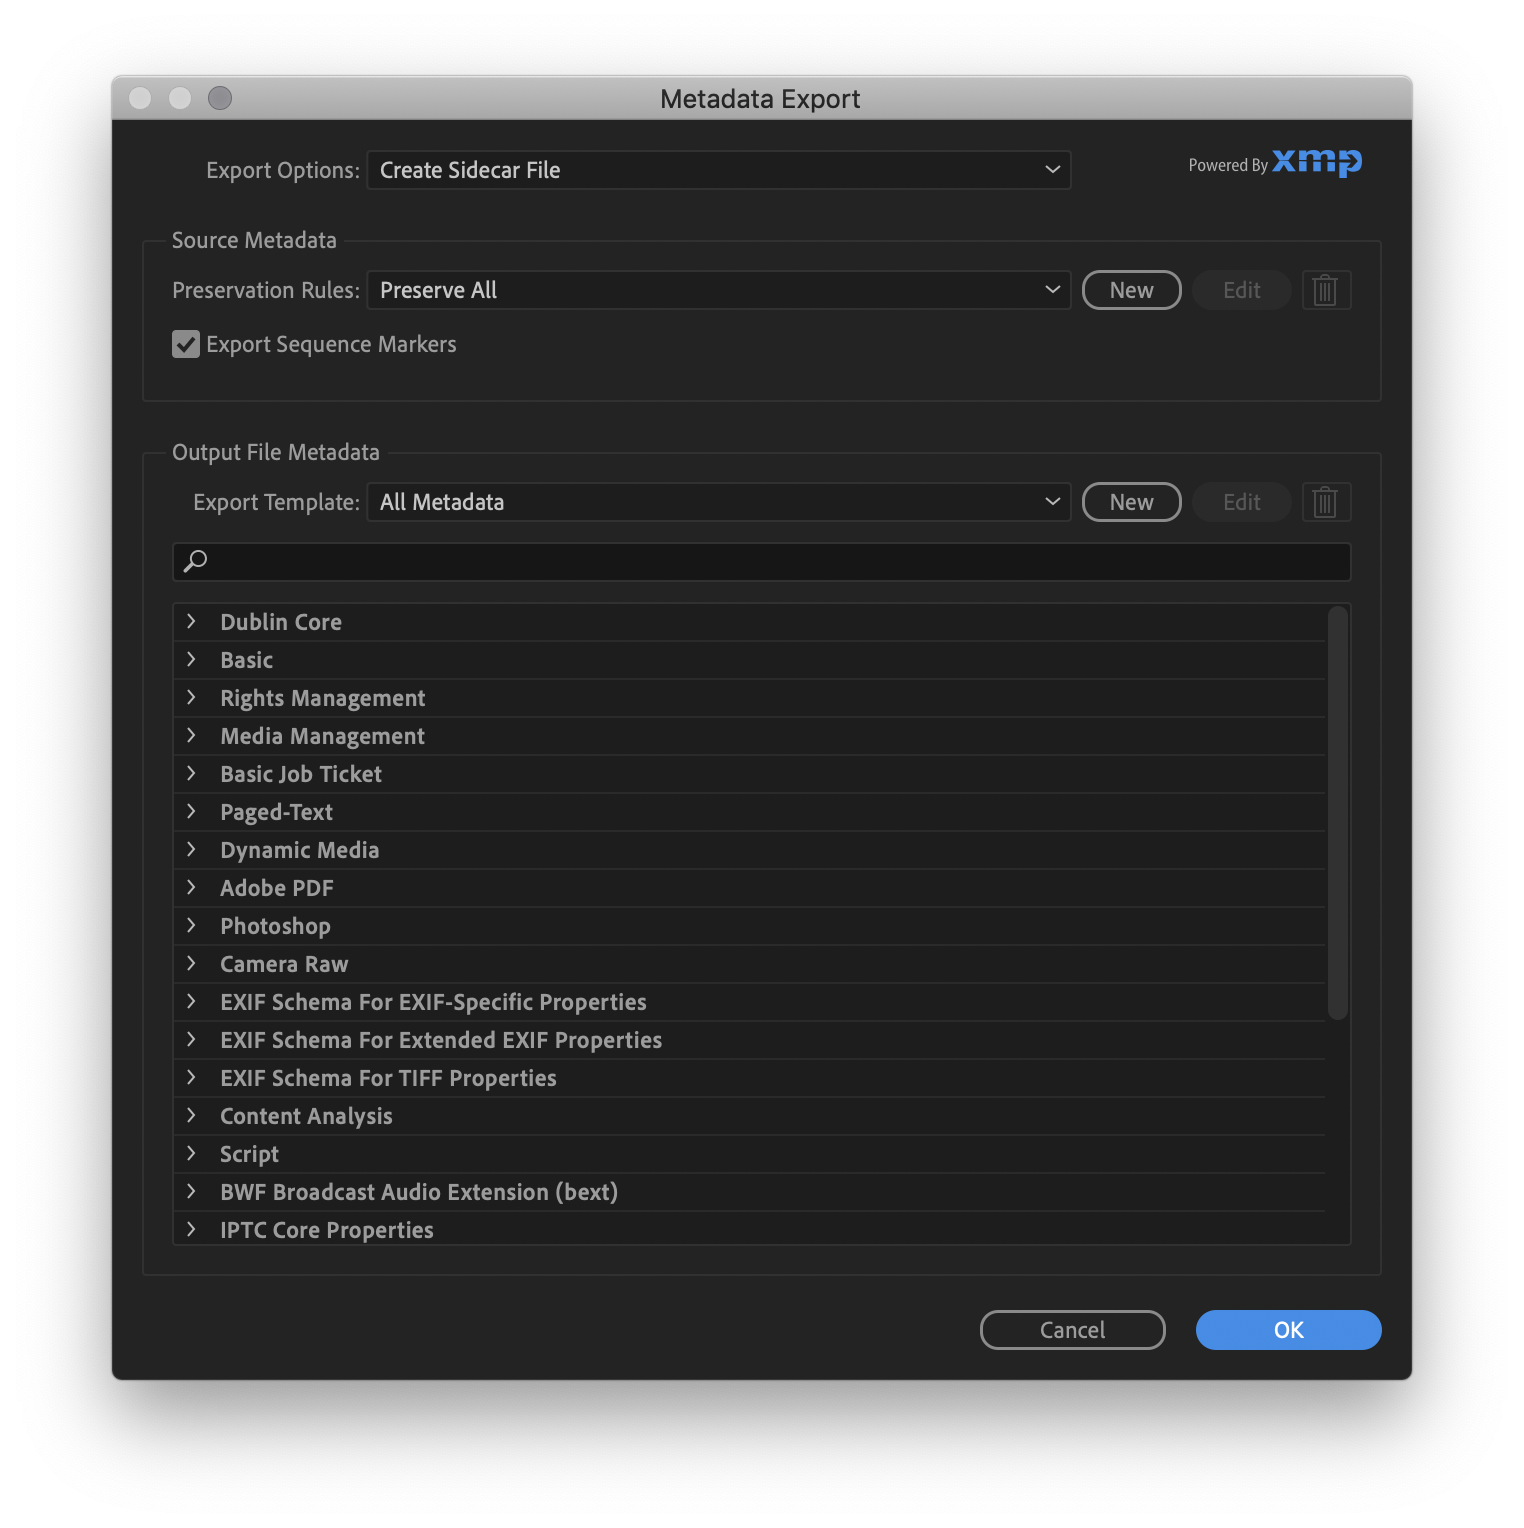Confirm export with OK button
1524x1528 pixels.
(1288, 1330)
